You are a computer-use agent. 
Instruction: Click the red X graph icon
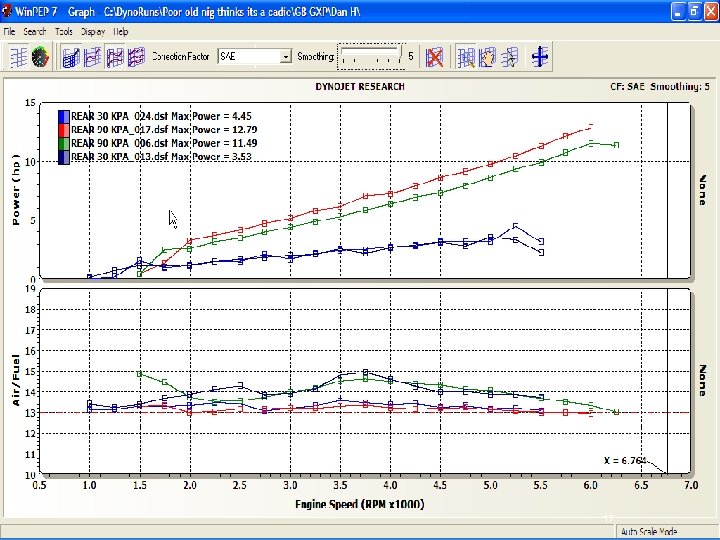click(434, 57)
